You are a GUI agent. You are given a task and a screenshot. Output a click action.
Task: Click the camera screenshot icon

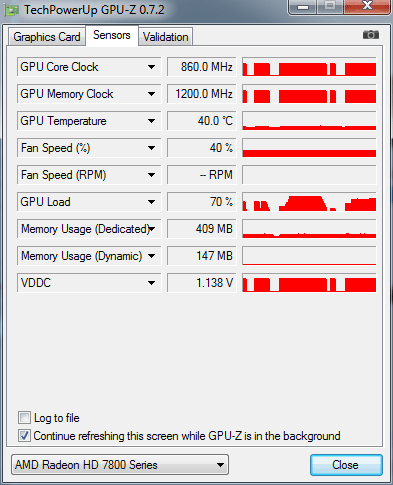click(371, 35)
